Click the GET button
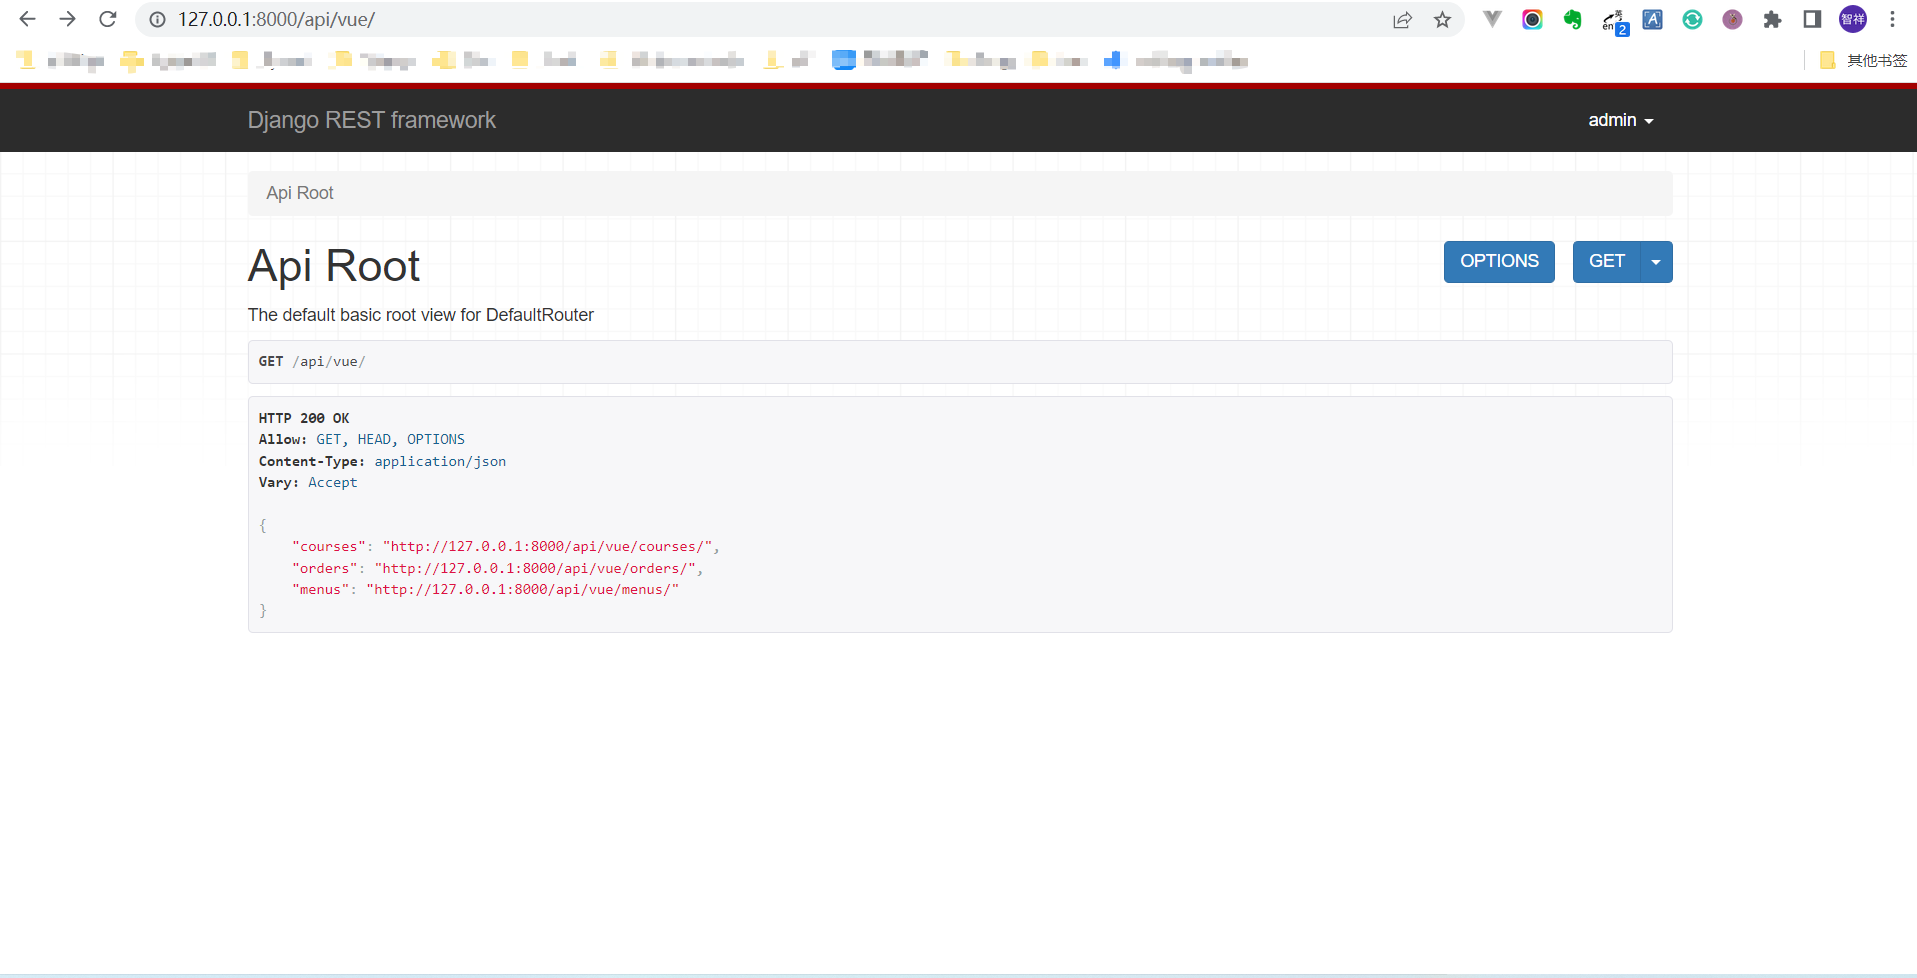This screenshot has width=1917, height=978. 1607,262
